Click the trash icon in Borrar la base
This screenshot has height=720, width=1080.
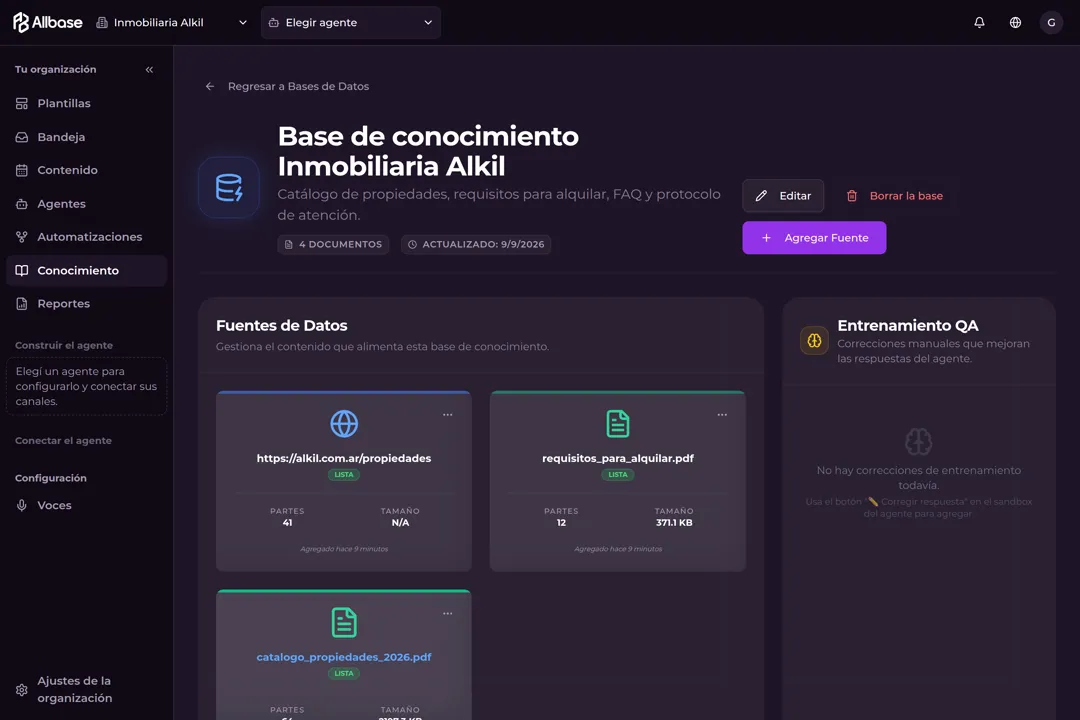852,196
